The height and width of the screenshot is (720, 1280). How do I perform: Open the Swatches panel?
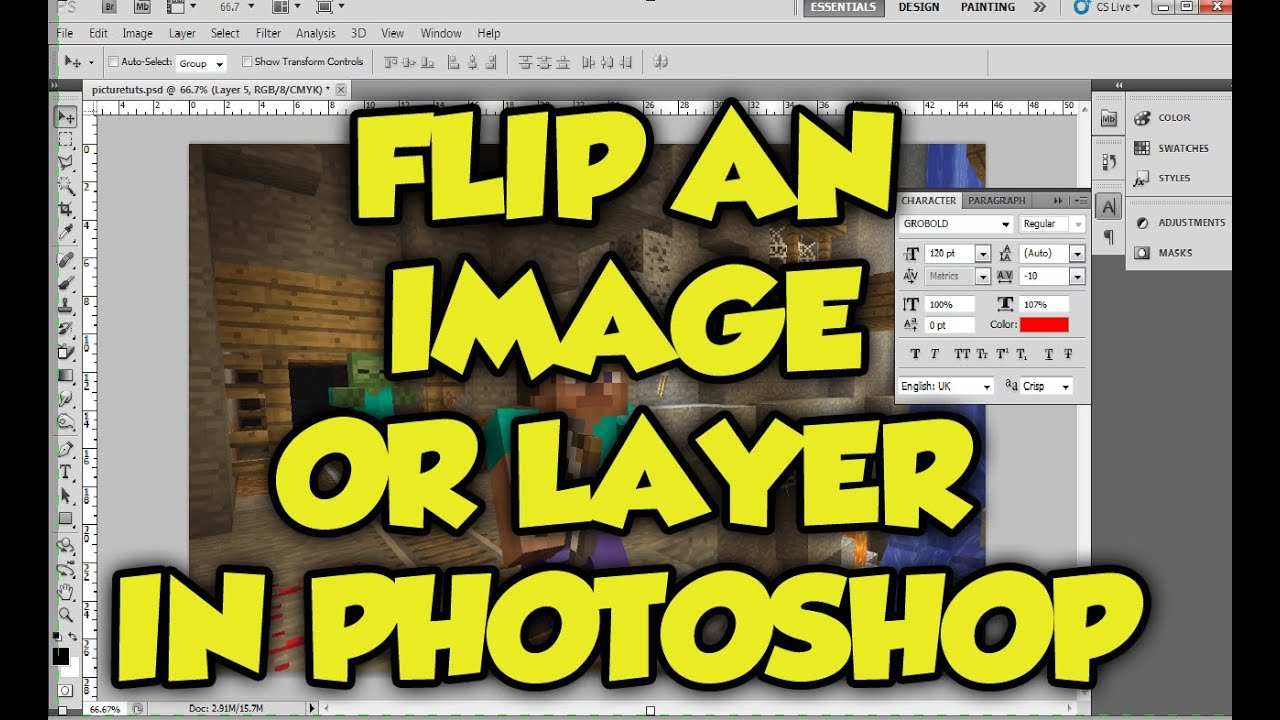1180,148
